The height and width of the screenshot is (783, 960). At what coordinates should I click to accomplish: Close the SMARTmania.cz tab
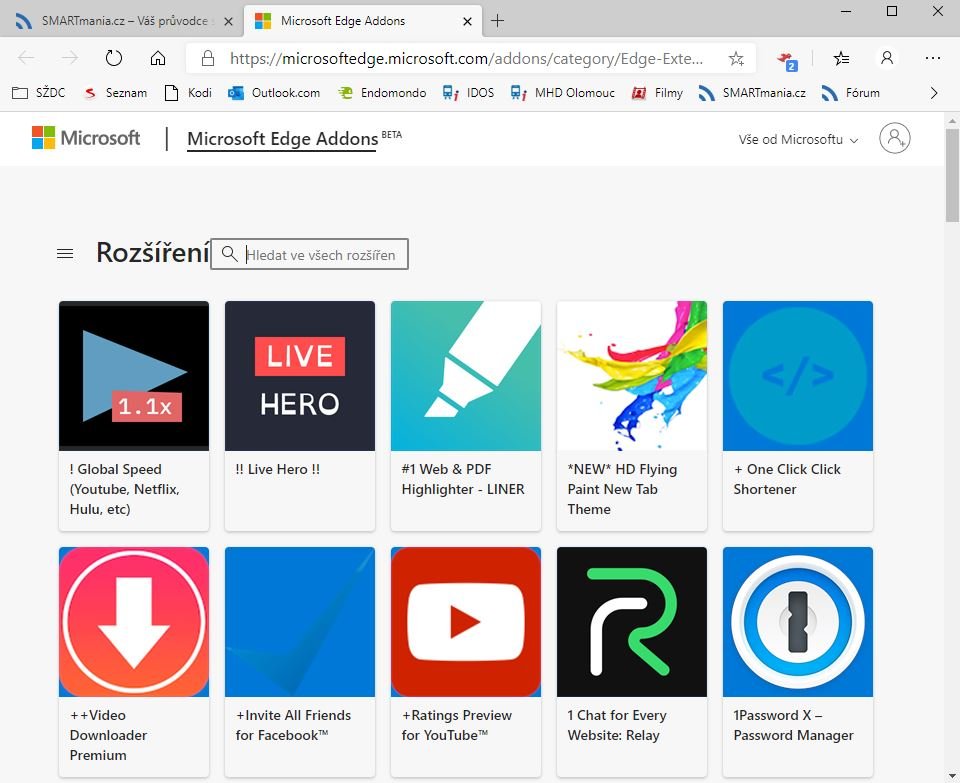tap(228, 21)
